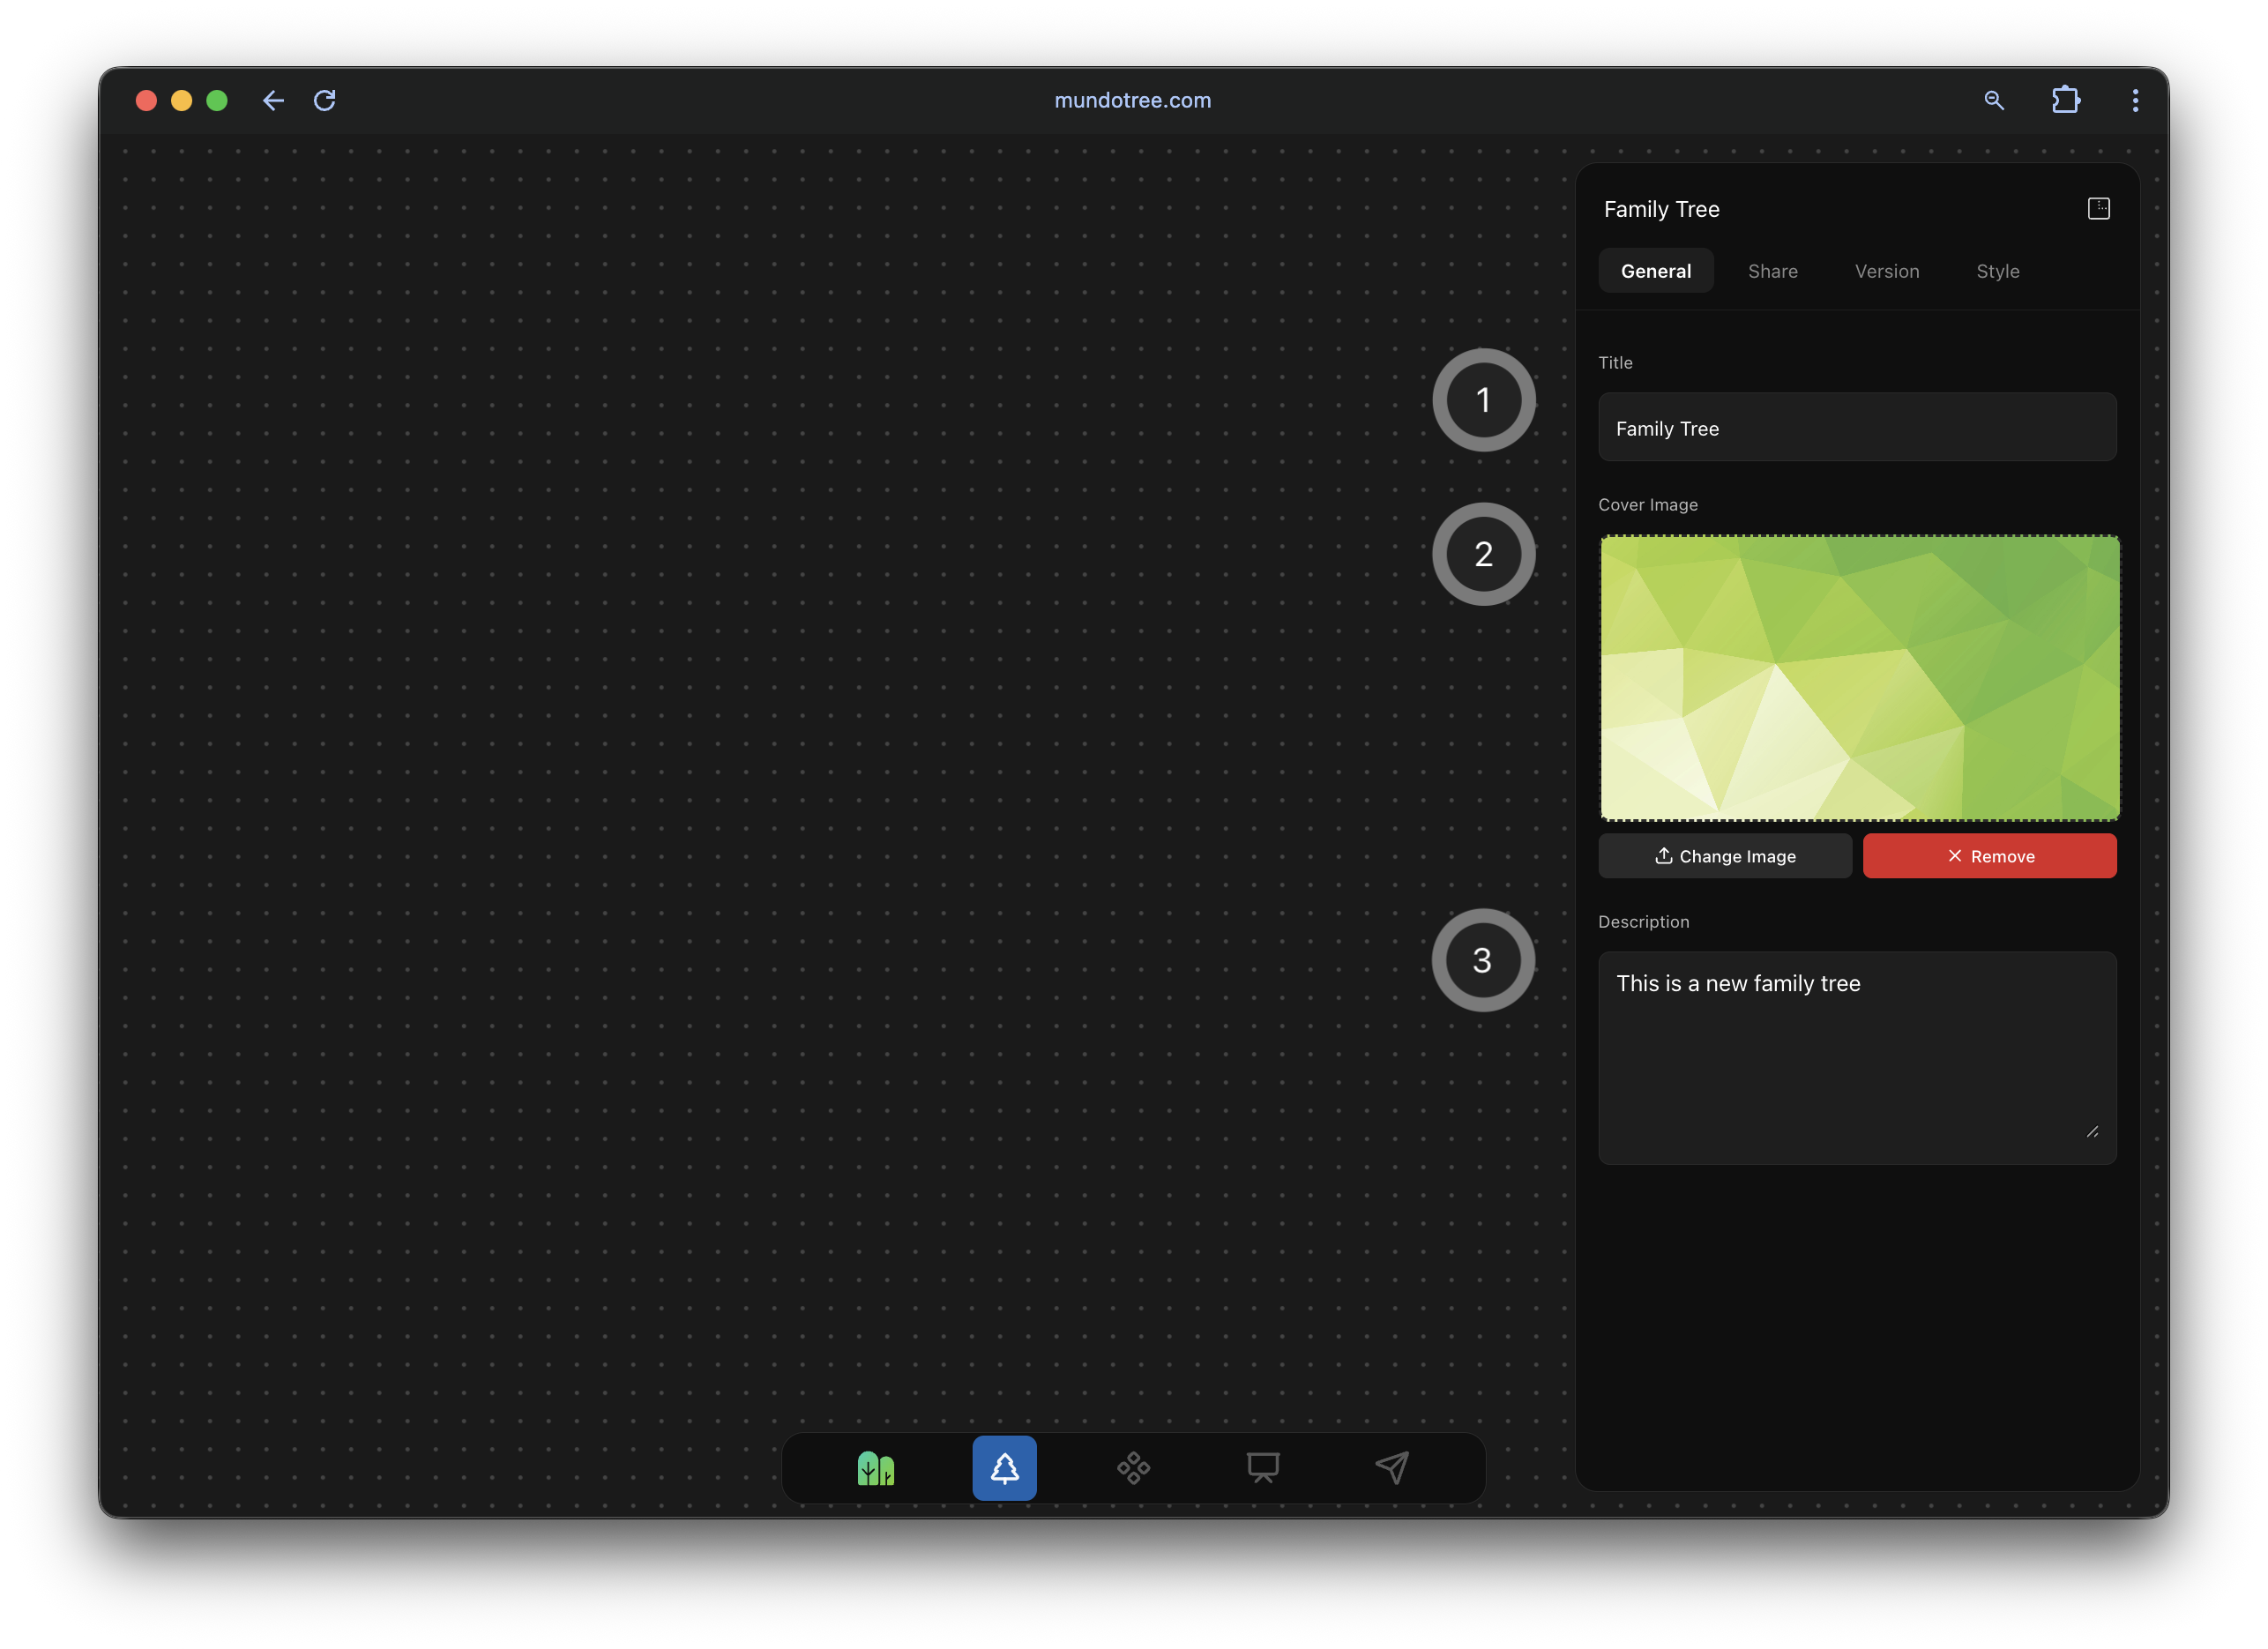2268x1649 pixels.
Task: Select the highlighted pine tree tool
Action: (x=1004, y=1467)
